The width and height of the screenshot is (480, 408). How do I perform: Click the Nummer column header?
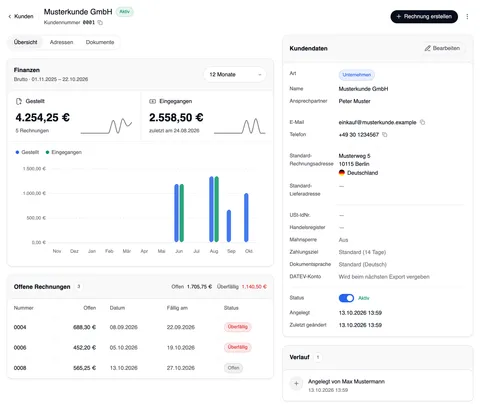[24, 308]
